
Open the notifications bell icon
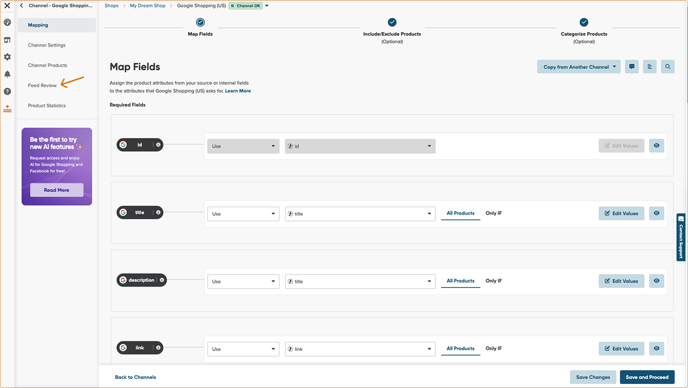pyautogui.click(x=7, y=74)
